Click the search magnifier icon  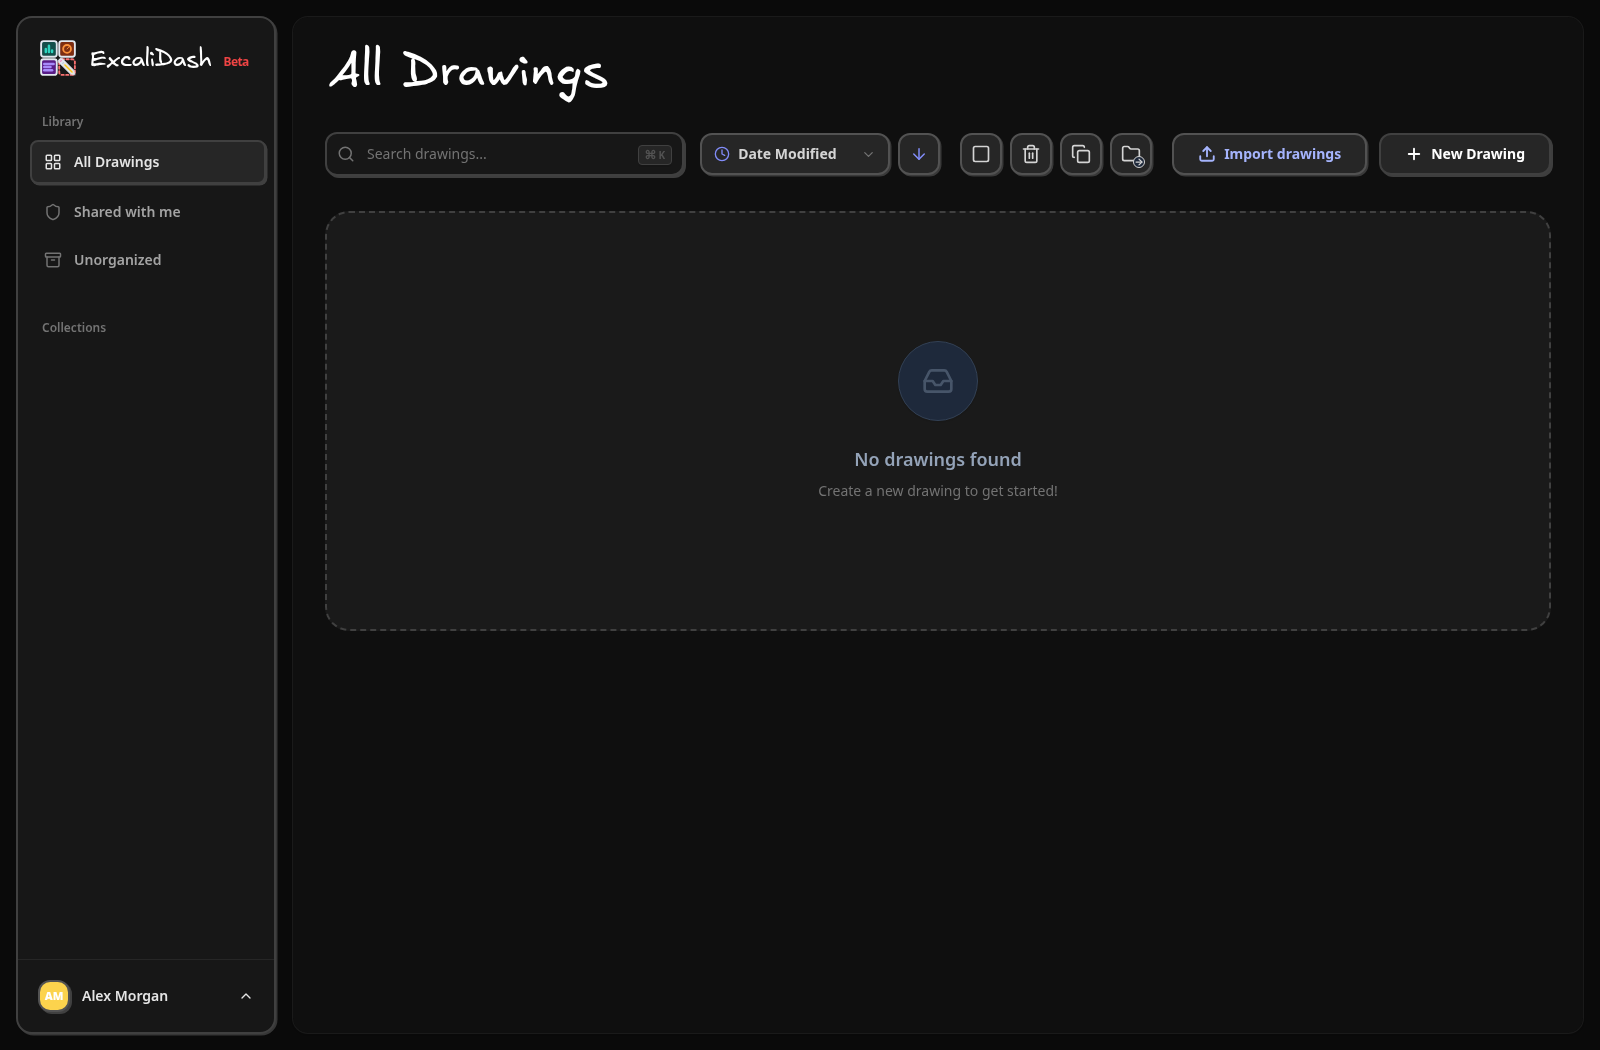pos(346,154)
